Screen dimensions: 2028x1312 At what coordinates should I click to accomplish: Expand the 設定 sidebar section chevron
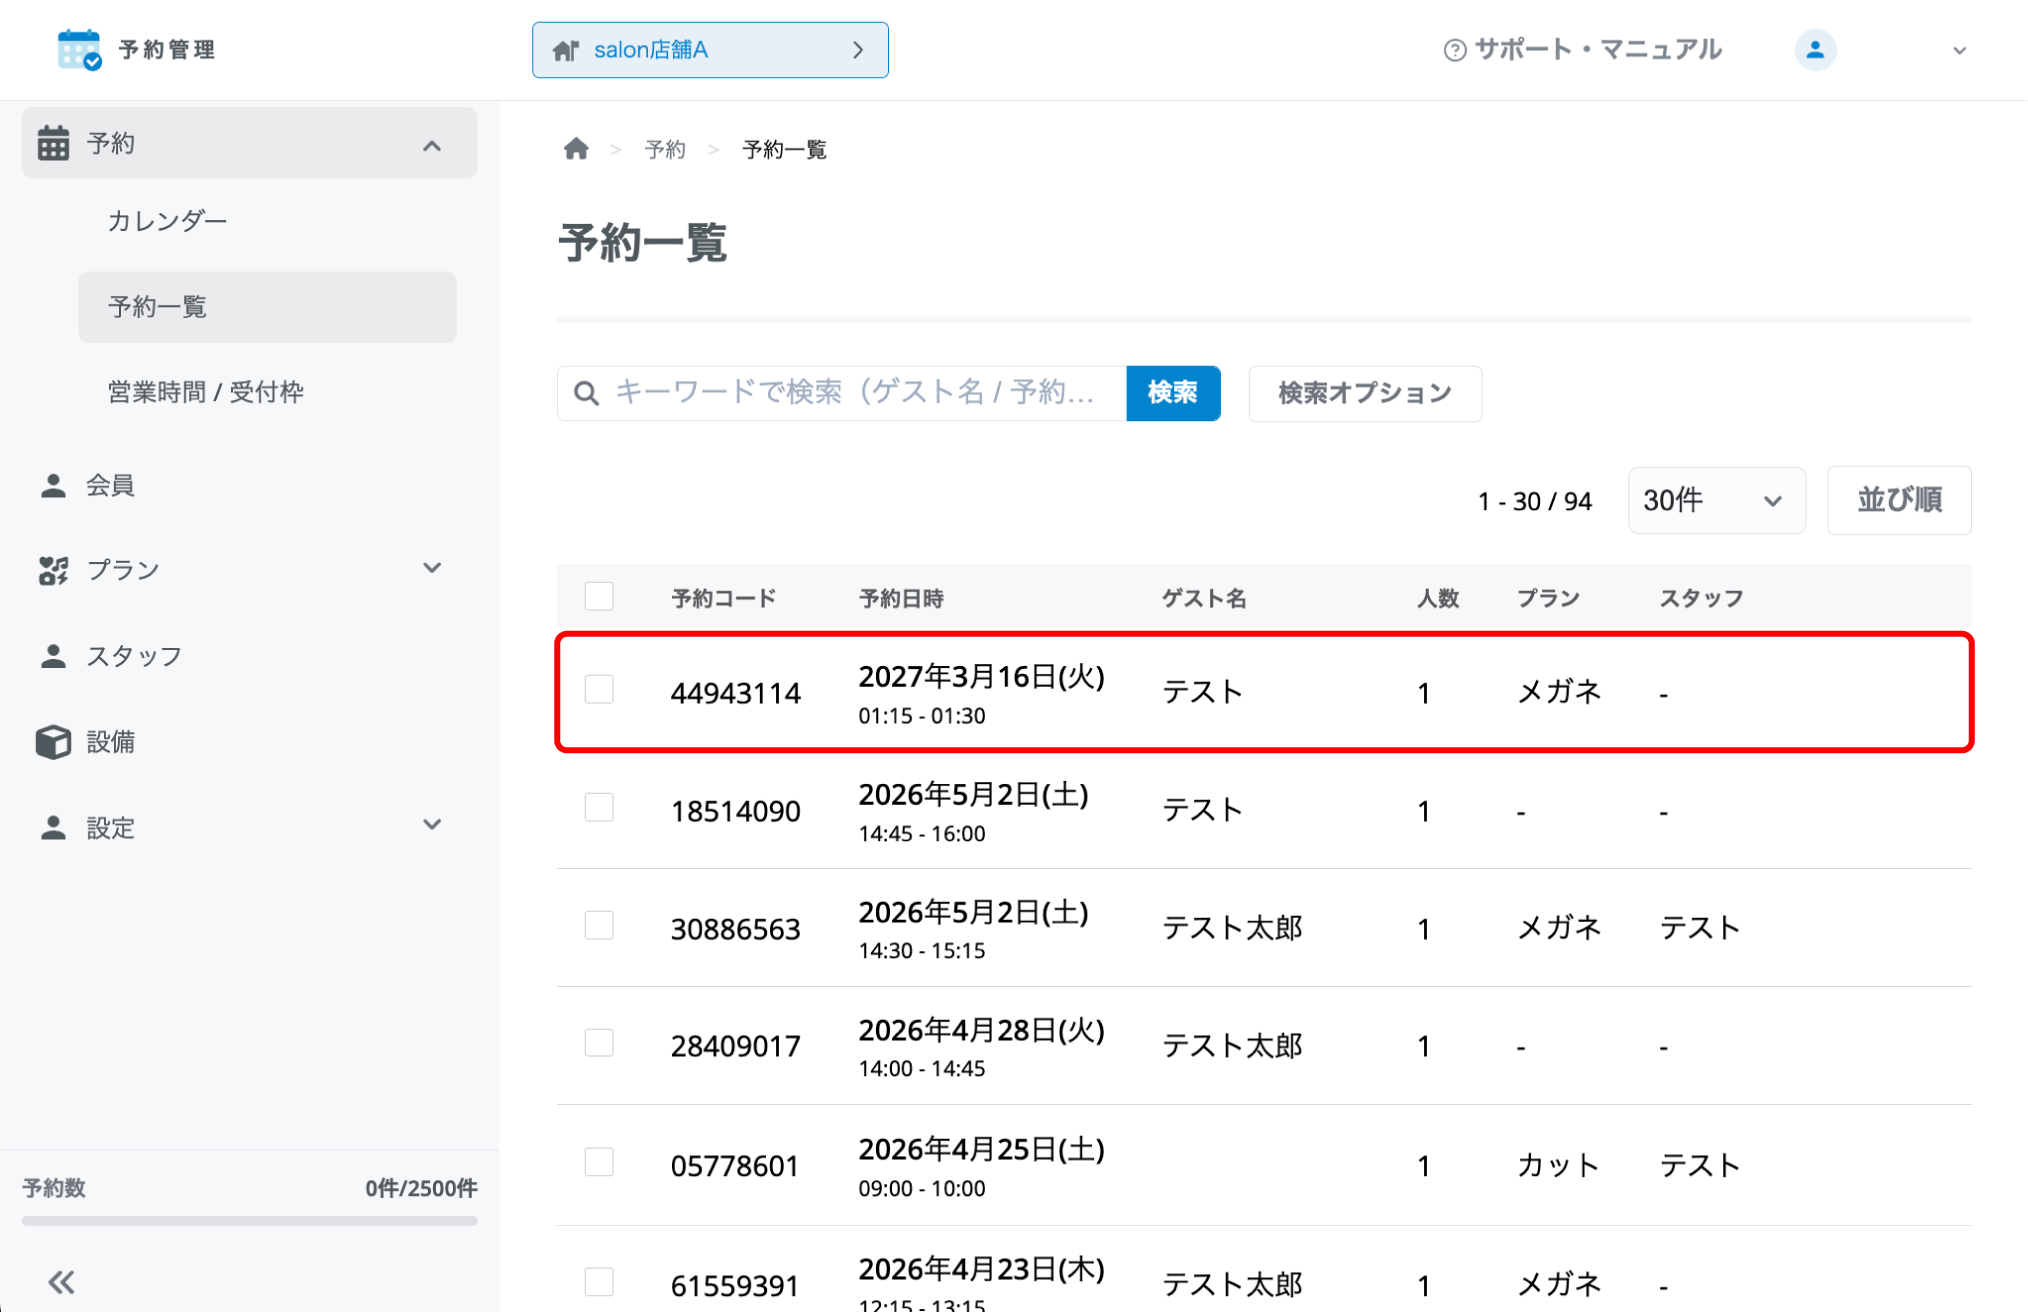tap(432, 825)
